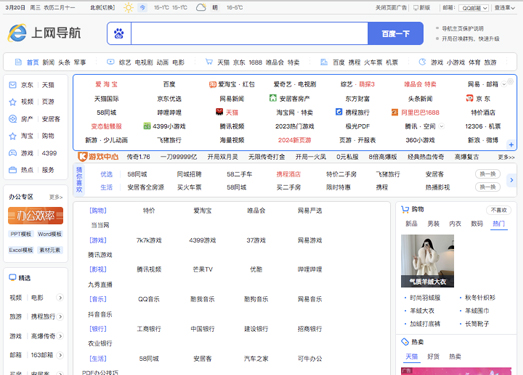Open the 办公效率 orange banner
The height and width of the screenshot is (375, 523).
coord(35,216)
